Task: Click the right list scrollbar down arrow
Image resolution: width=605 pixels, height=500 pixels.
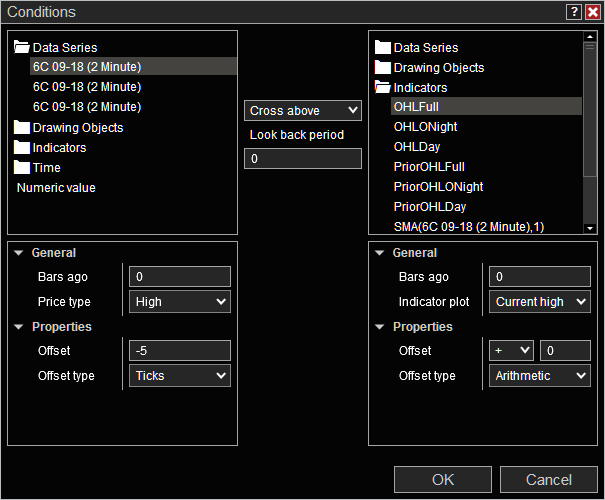Action: (x=590, y=228)
